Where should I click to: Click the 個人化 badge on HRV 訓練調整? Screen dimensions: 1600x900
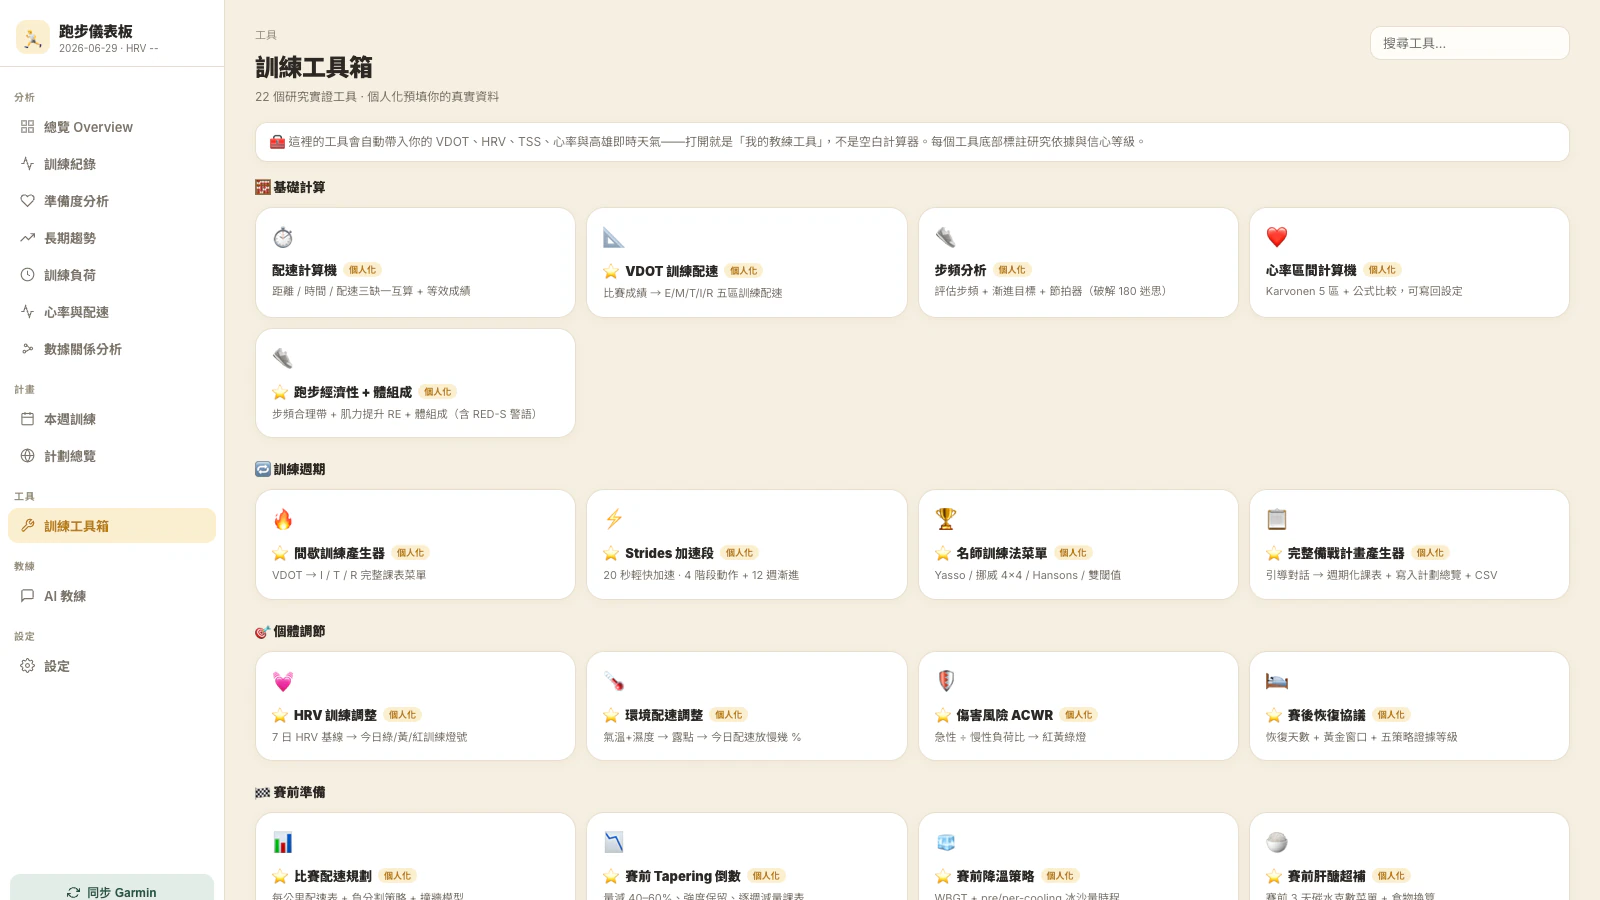click(x=403, y=715)
